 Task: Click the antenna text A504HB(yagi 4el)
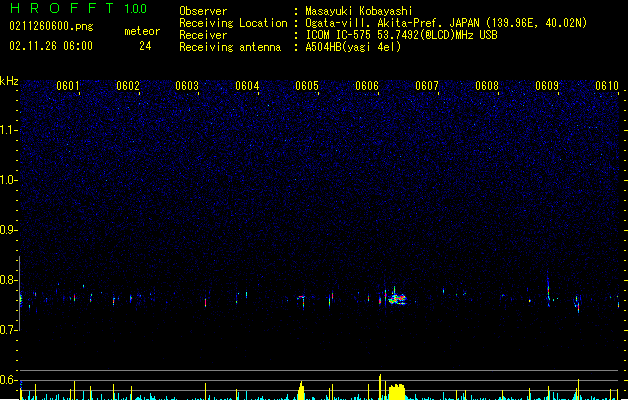353,47
